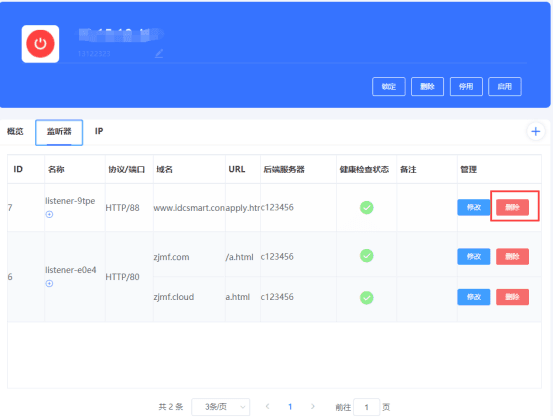Expand the circle icon under listener-e0e4
The width and height of the screenshot is (554, 417).
pos(49,283)
